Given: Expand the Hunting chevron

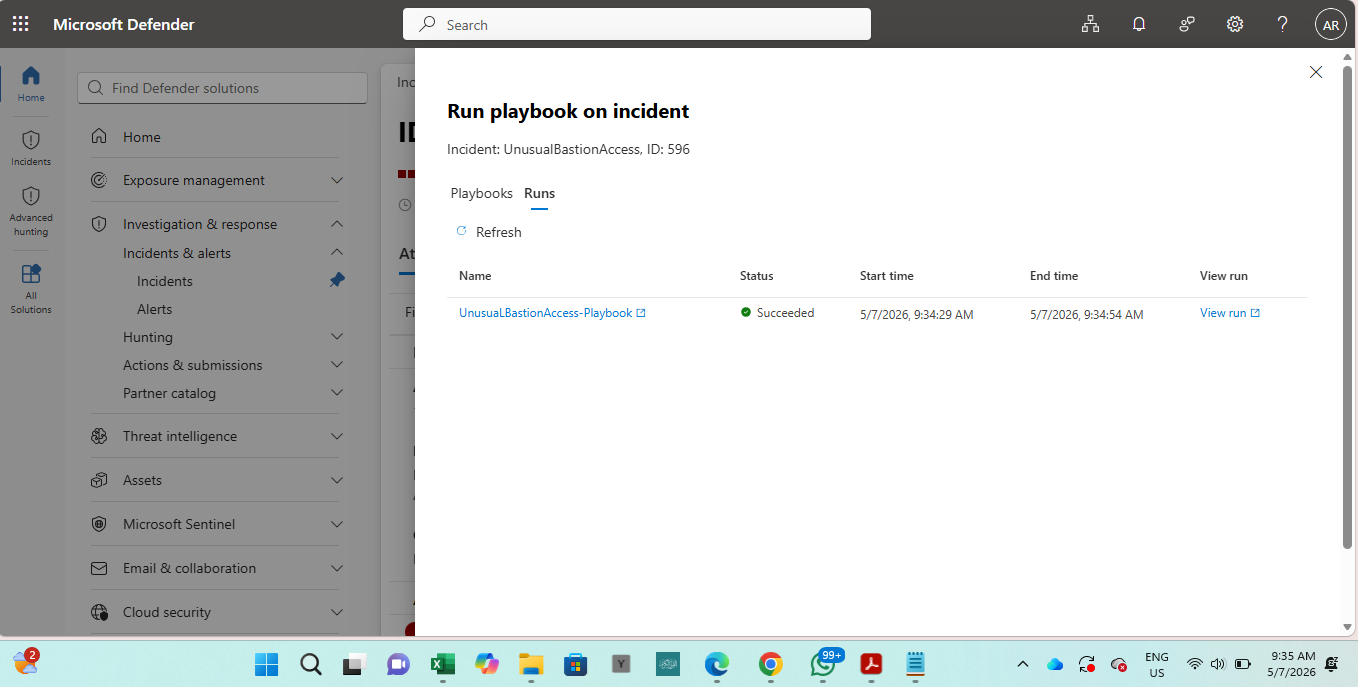Looking at the screenshot, I should [x=337, y=337].
